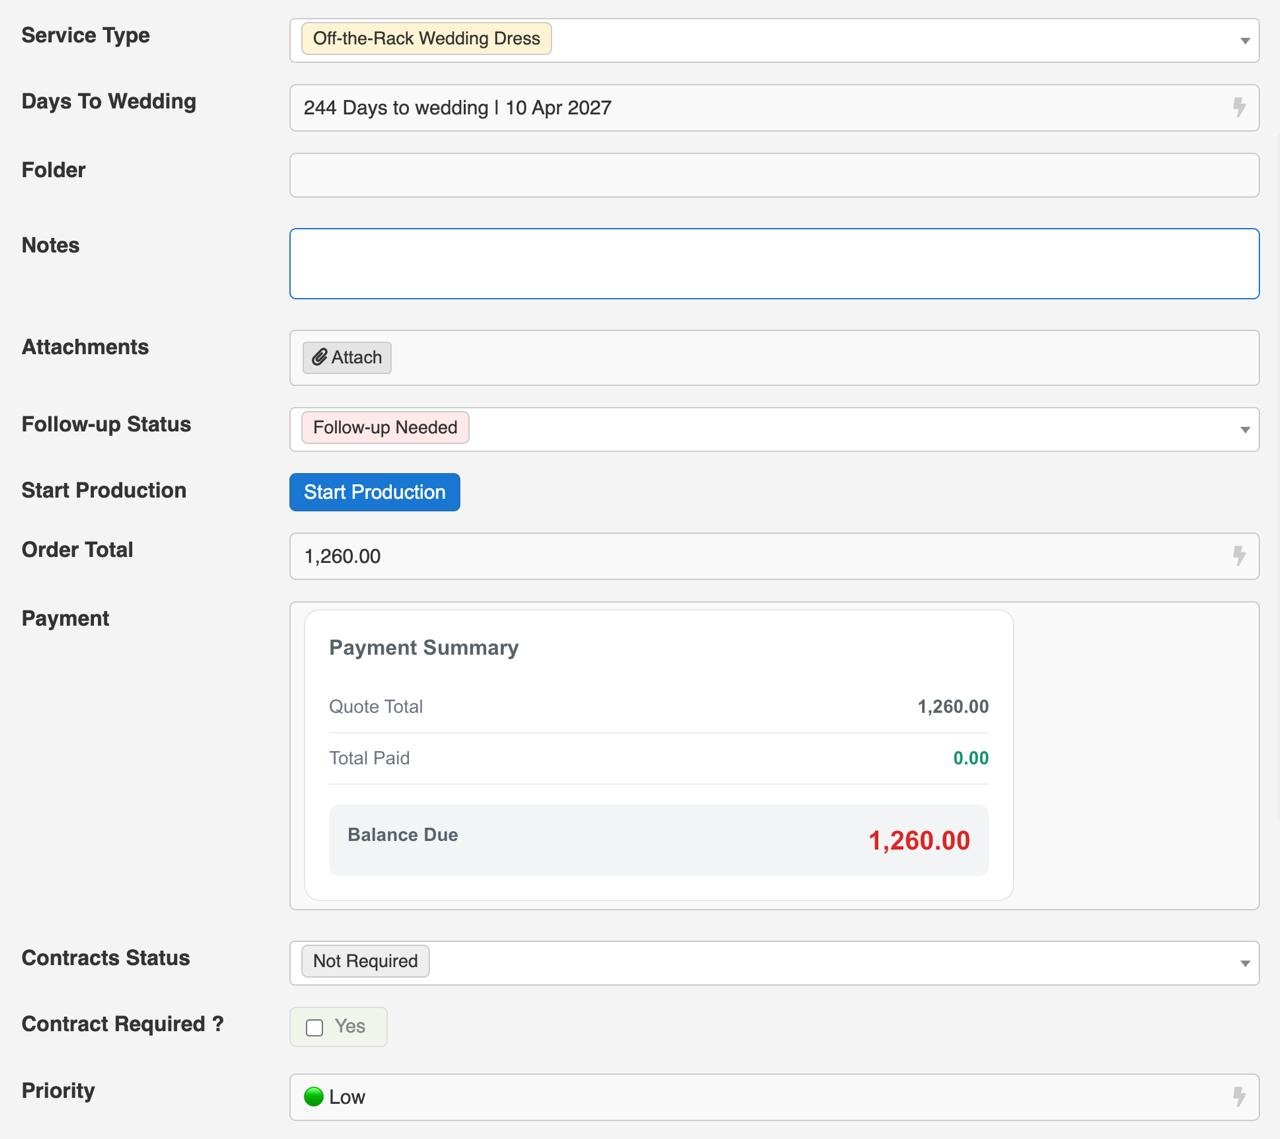
Task: Click the Attach button
Action: click(347, 357)
